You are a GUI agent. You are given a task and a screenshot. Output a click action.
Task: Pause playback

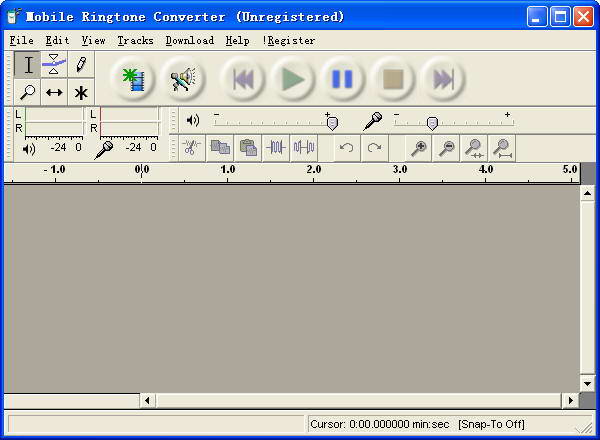tap(343, 80)
